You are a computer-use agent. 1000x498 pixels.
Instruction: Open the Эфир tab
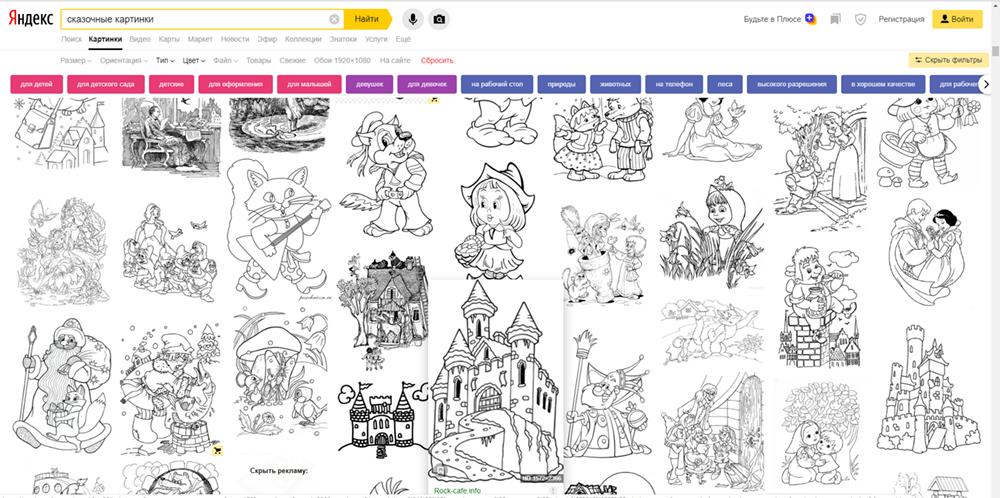pyautogui.click(x=267, y=39)
